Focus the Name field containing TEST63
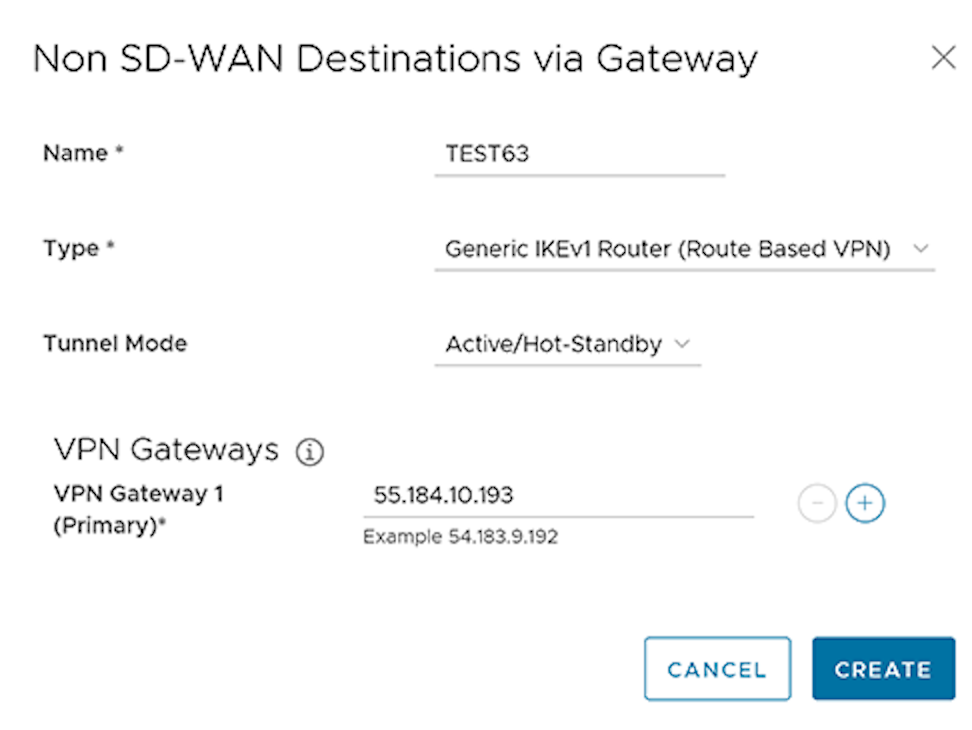Viewport: 972px width, 730px height. point(578,155)
